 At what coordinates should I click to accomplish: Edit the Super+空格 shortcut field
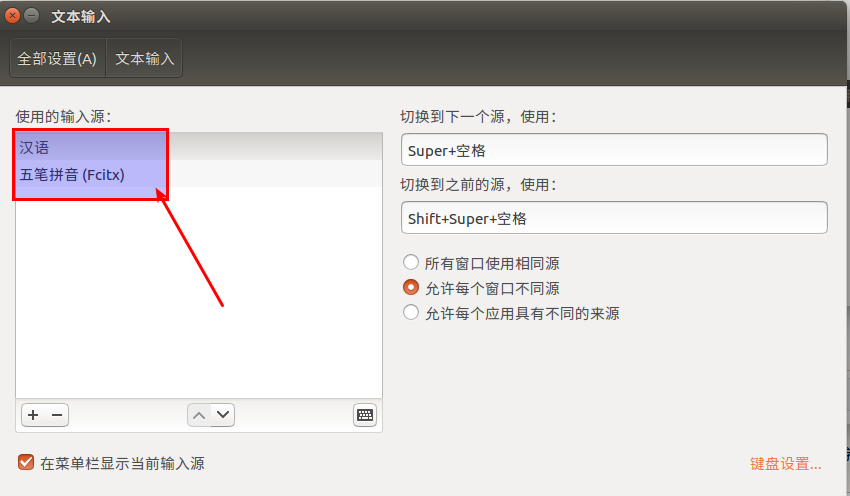[x=614, y=150]
